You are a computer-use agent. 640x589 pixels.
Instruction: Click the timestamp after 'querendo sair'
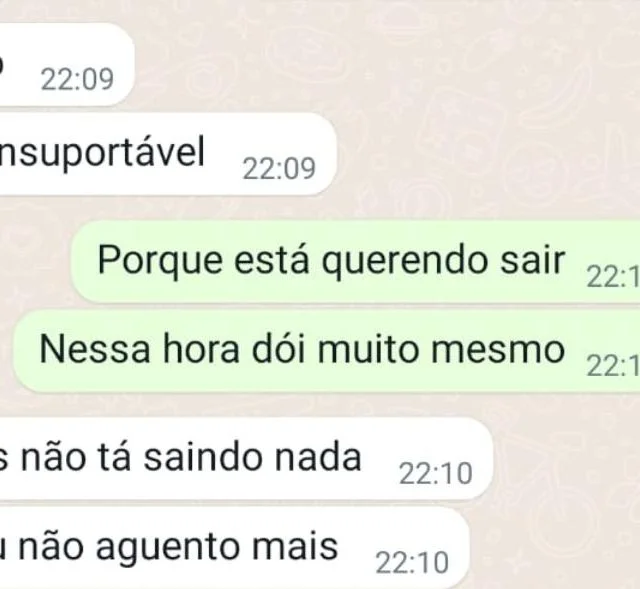click(x=613, y=277)
